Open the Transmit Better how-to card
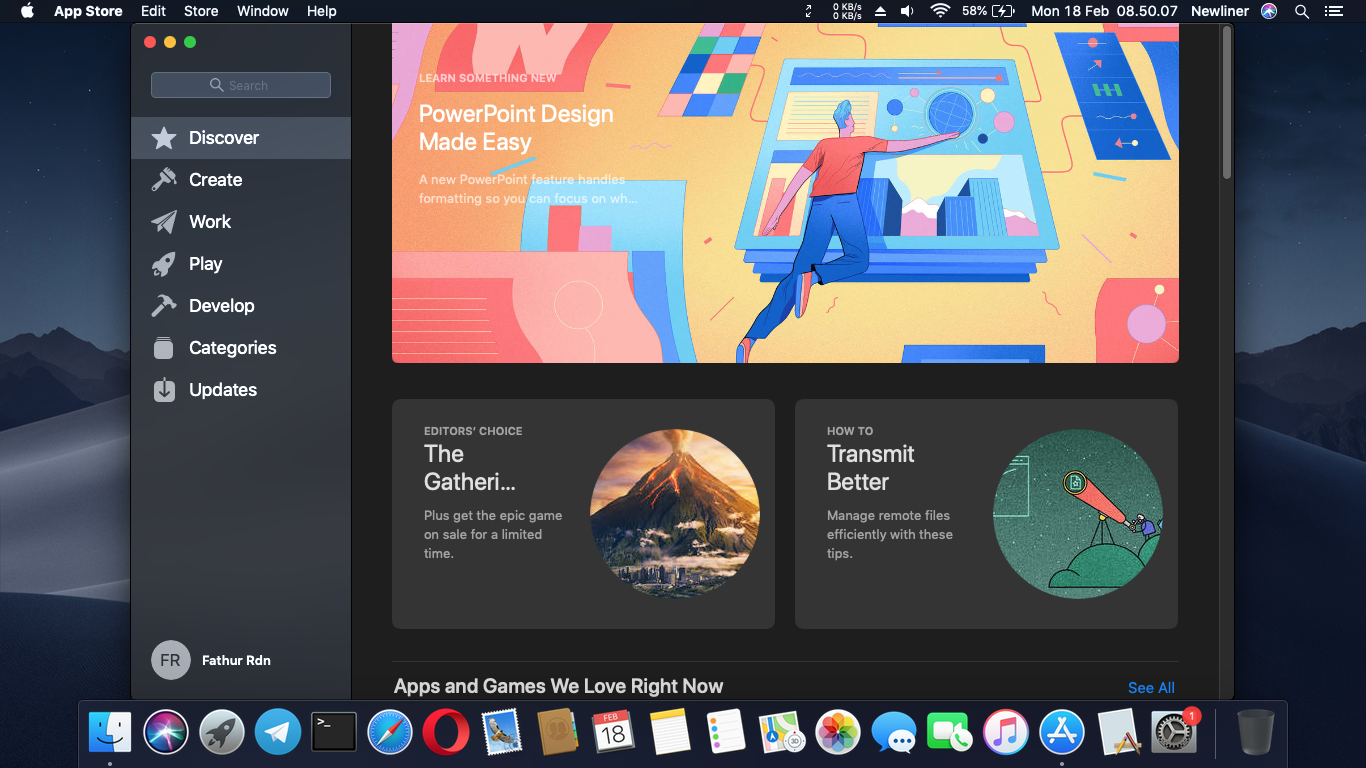Image resolution: width=1366 pixels, height=768 pixels. point(986,514)
